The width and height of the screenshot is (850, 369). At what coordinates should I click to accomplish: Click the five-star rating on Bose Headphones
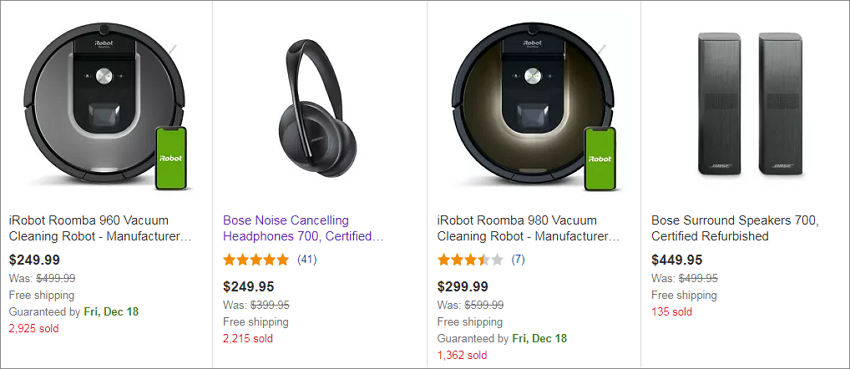click(256, 260)
